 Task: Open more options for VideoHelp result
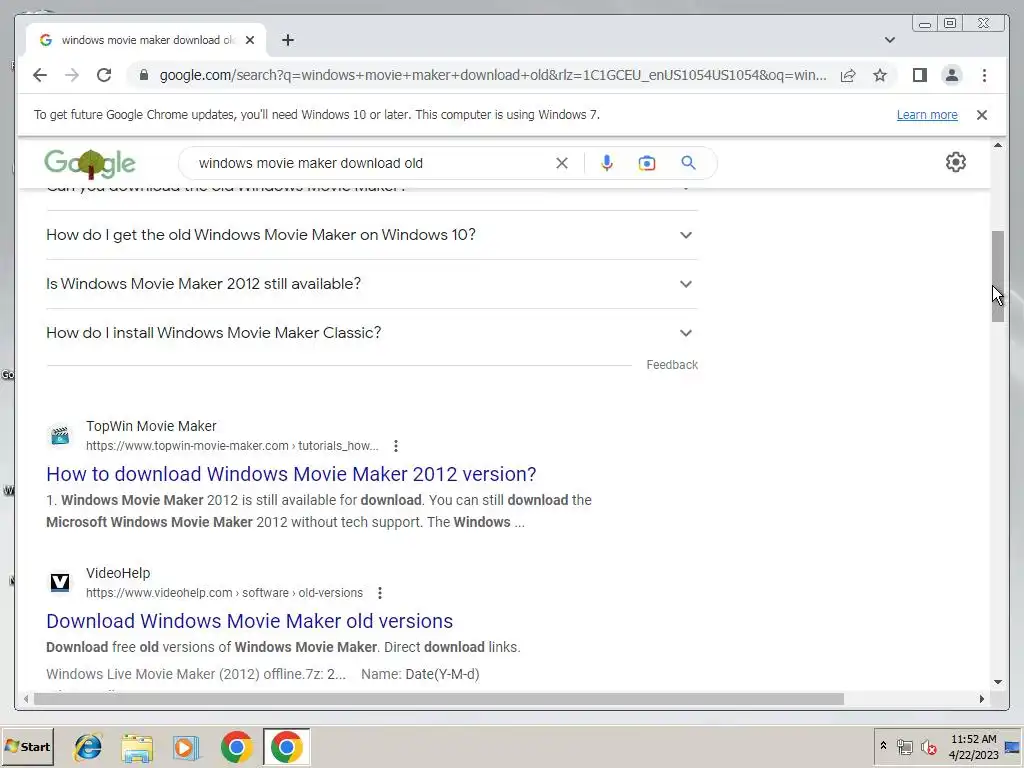pyautogui.click(x=379, y=593)
